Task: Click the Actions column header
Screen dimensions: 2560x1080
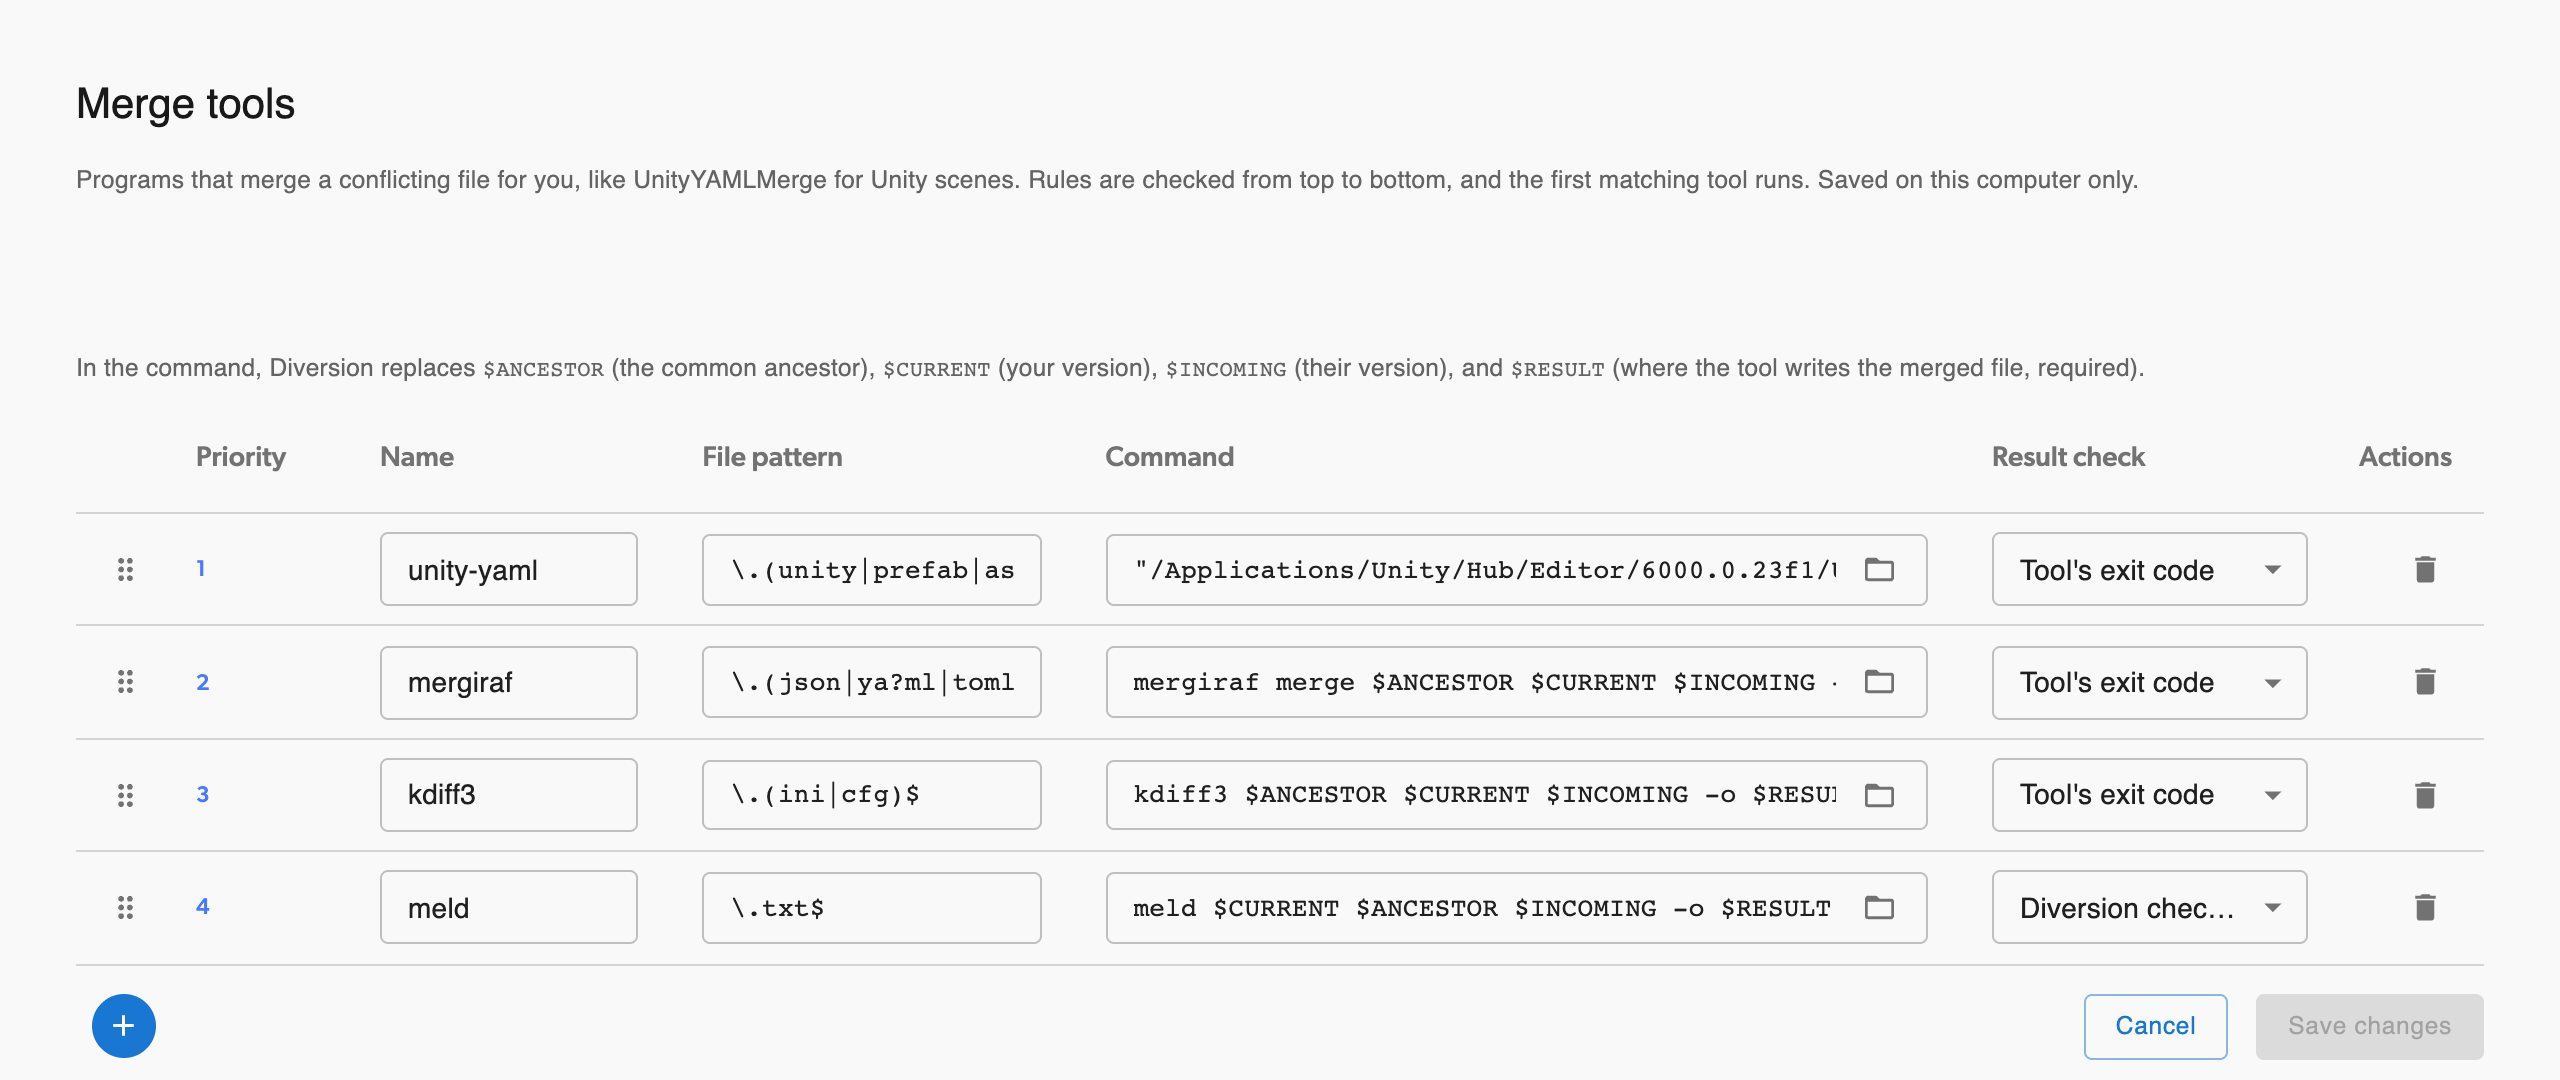Action: point(2405,457)
